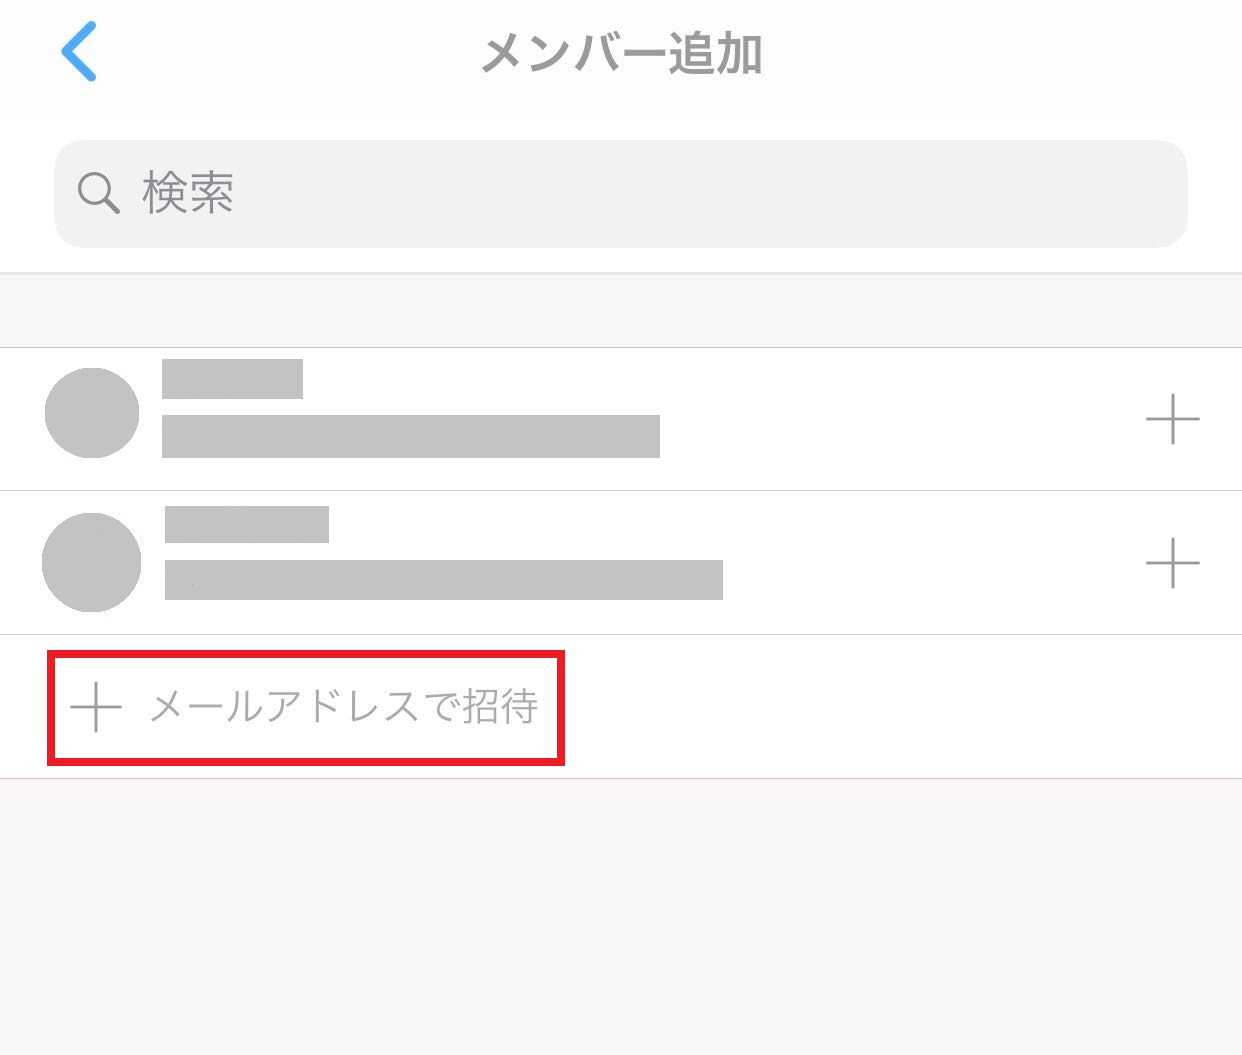The width and height of the screenshot is (1242, 1055).
Task: Open the first member's avatar
Action: 92,413
